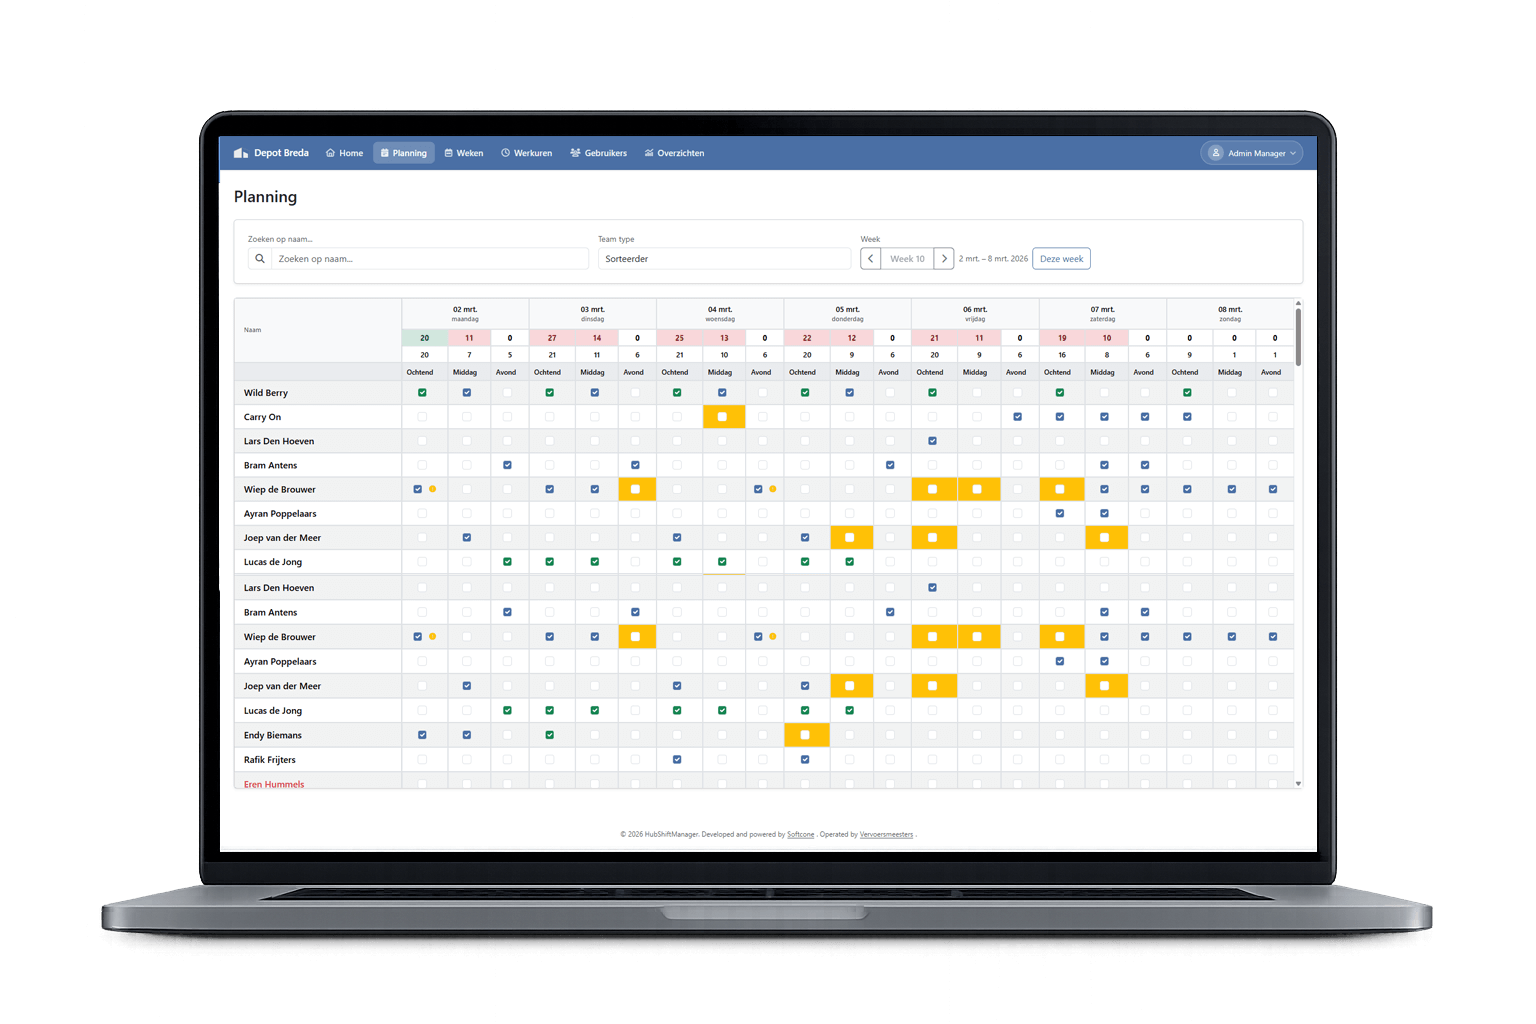Toggle Rafik Frijters' Wednesday Ochtend checkbox

(677, 760)
